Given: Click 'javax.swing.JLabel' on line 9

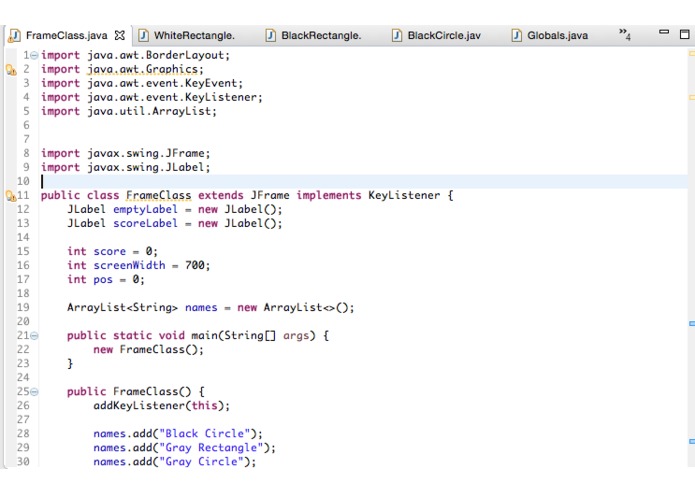Looking at the screenshot, I should [146, 167].
